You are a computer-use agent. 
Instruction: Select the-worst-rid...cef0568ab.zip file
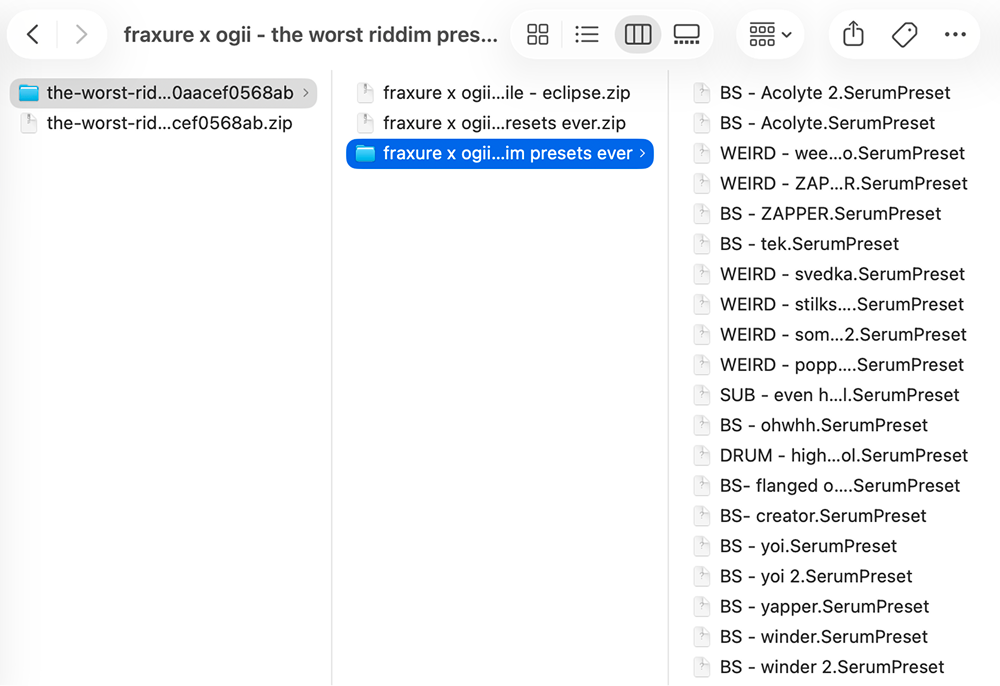pos(163,123)
